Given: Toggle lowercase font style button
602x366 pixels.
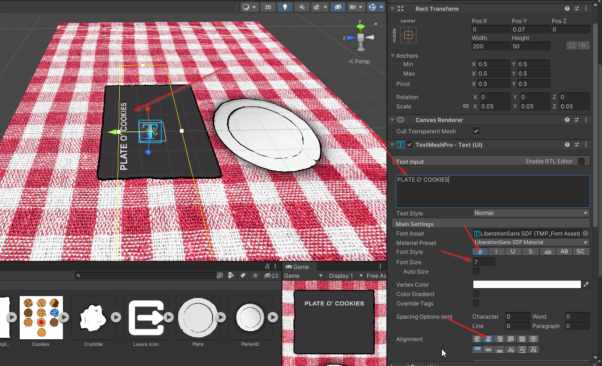Looking at the screenshot, I should [547, 252].
